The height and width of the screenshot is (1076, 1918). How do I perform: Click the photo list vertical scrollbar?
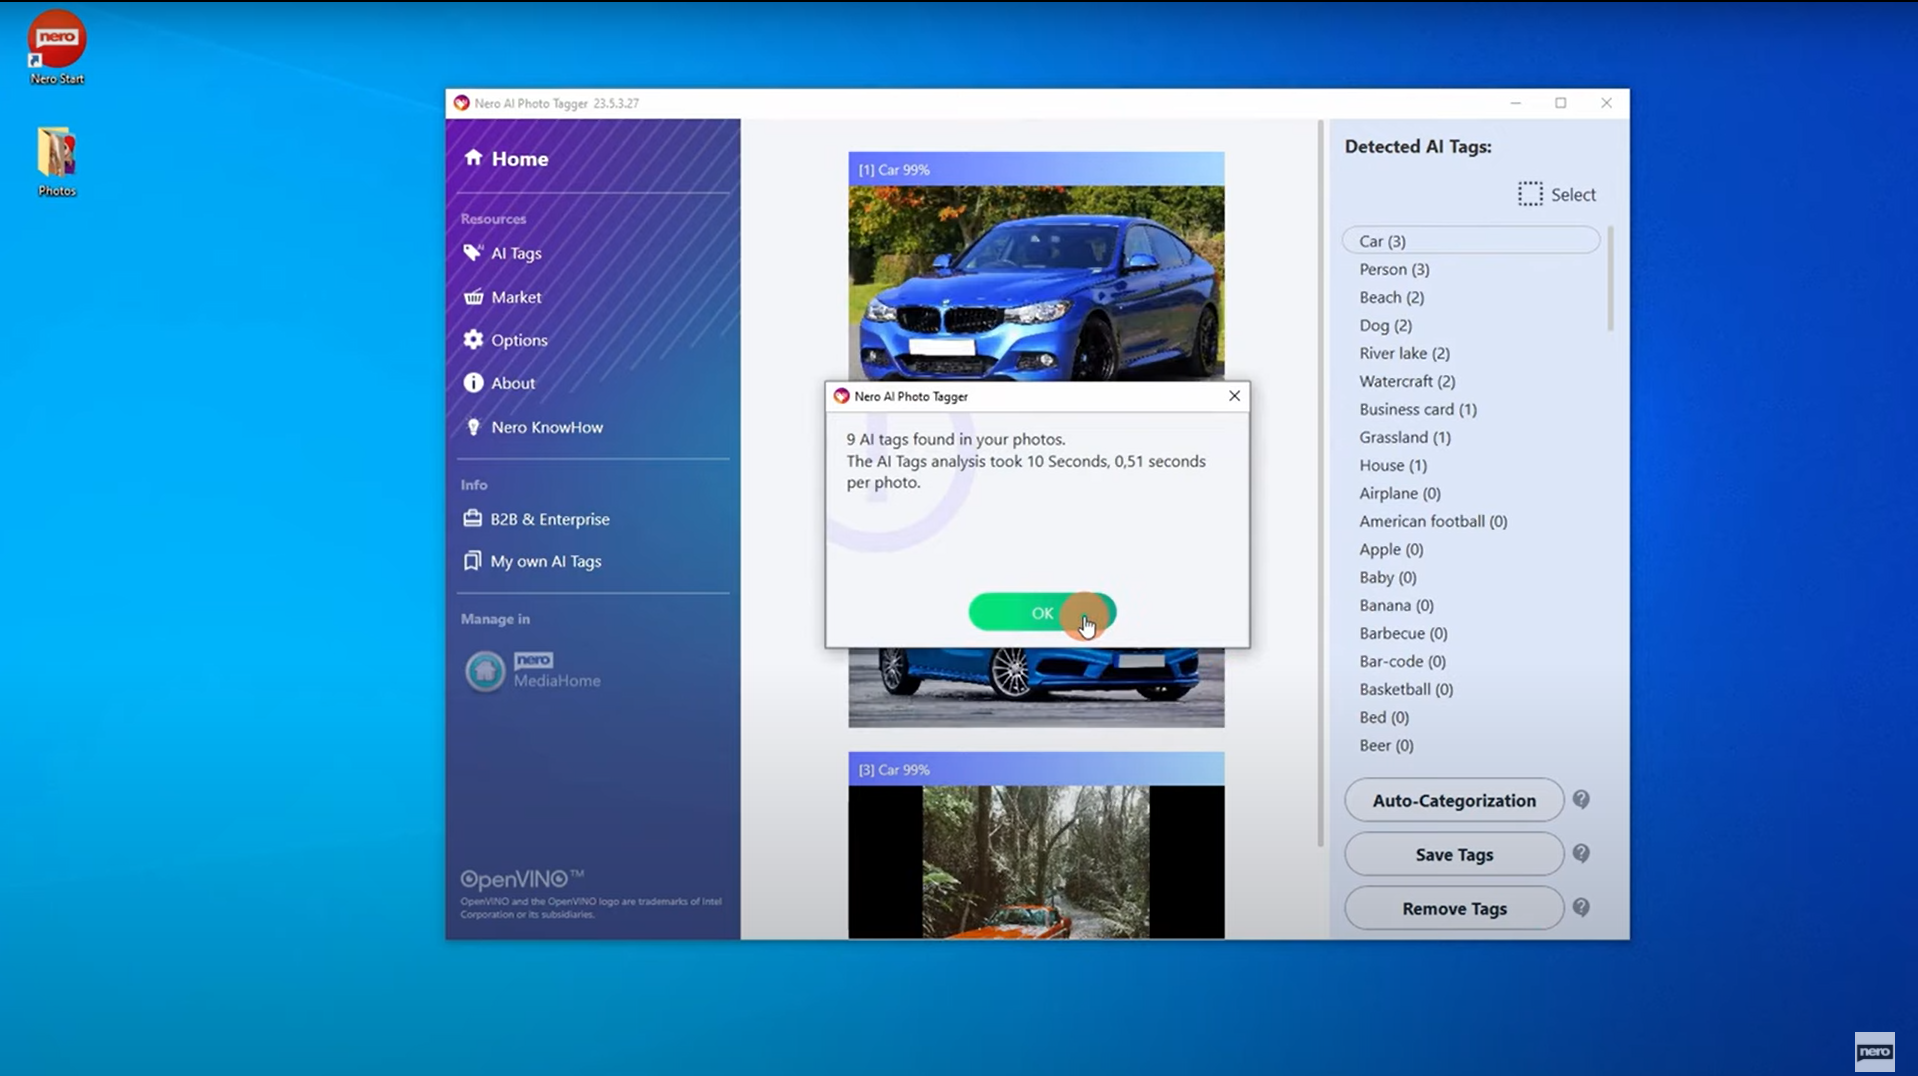point(1320,484)
